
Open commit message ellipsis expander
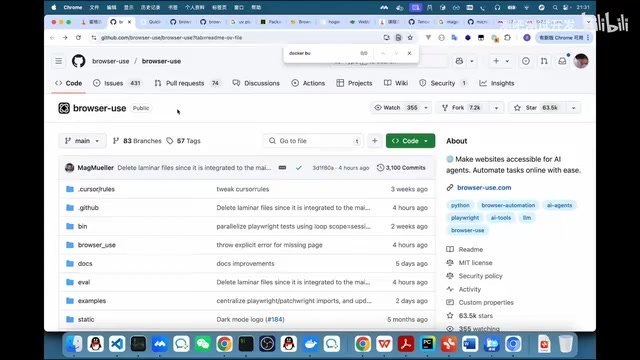pyautogui.click(x=282, y=168)
